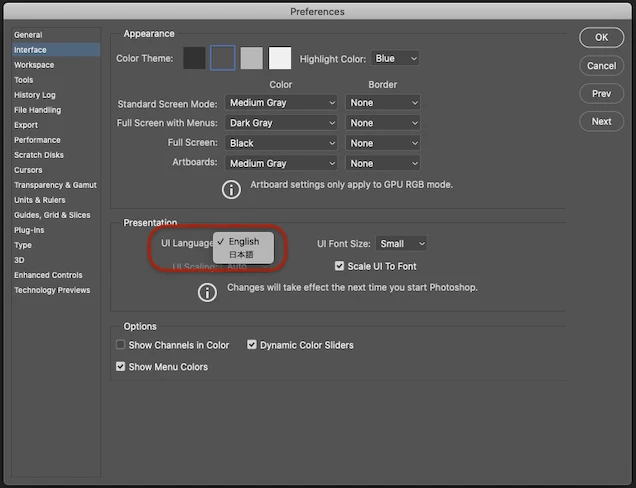
Task: Open the Technology Previews section
Action: (52, 290)
